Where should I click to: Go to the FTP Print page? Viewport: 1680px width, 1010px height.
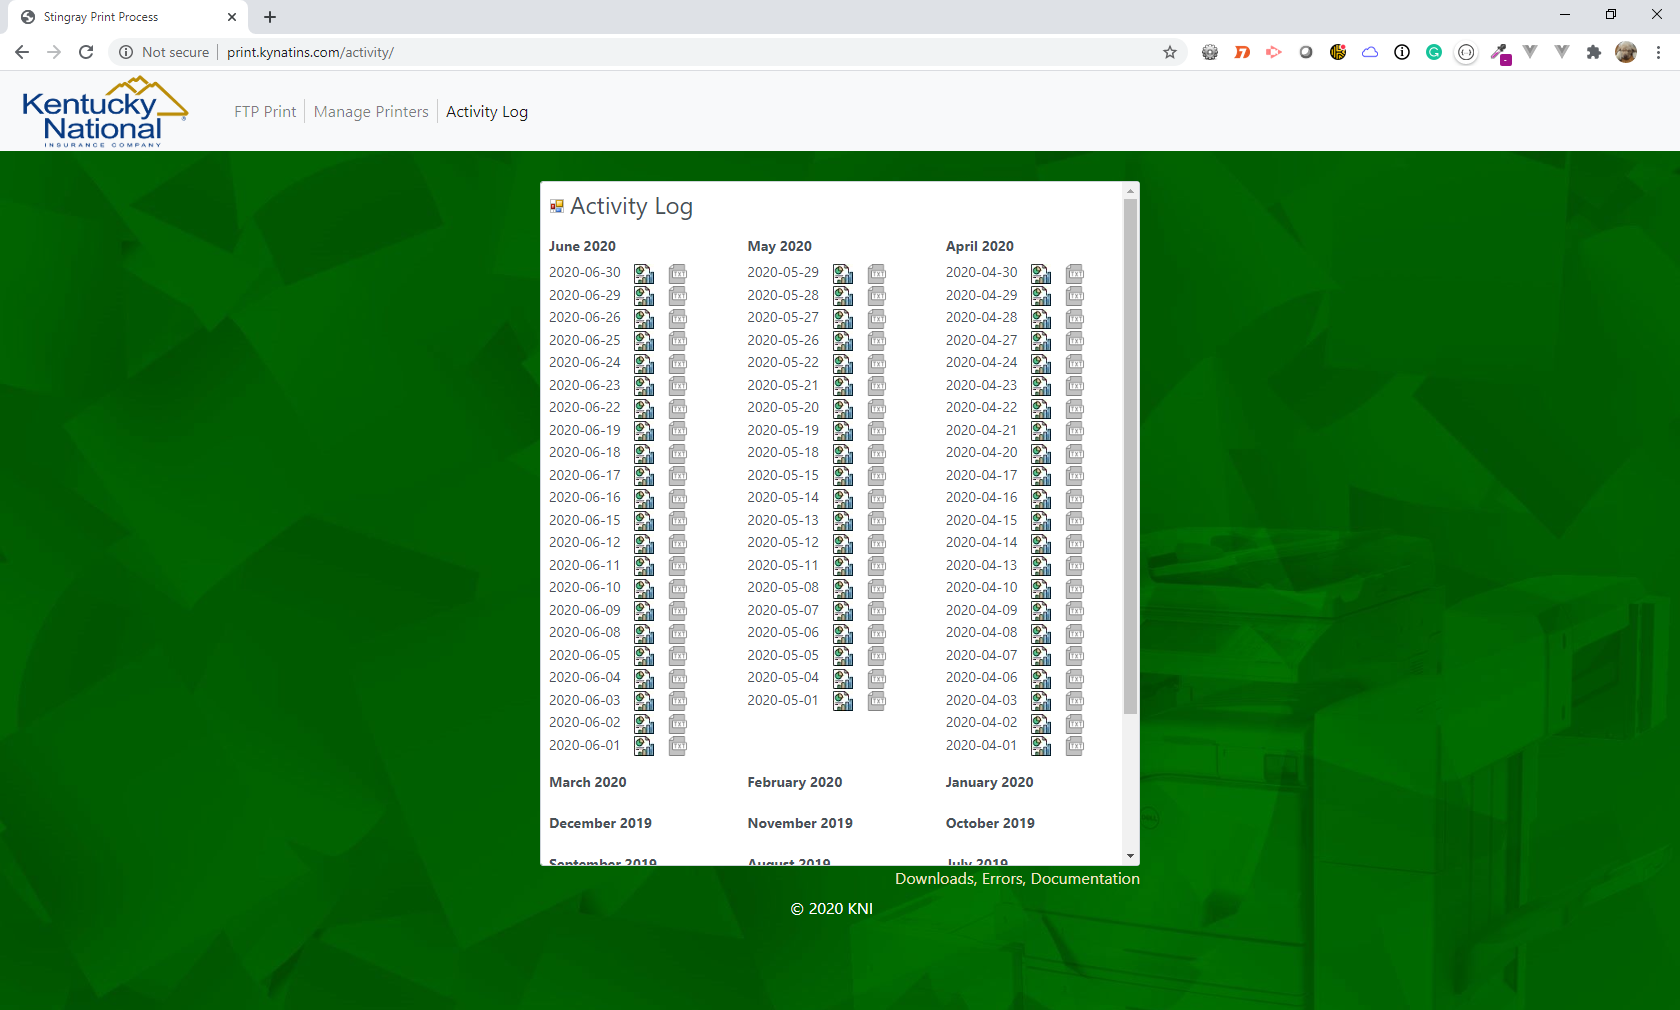[265, 112]
